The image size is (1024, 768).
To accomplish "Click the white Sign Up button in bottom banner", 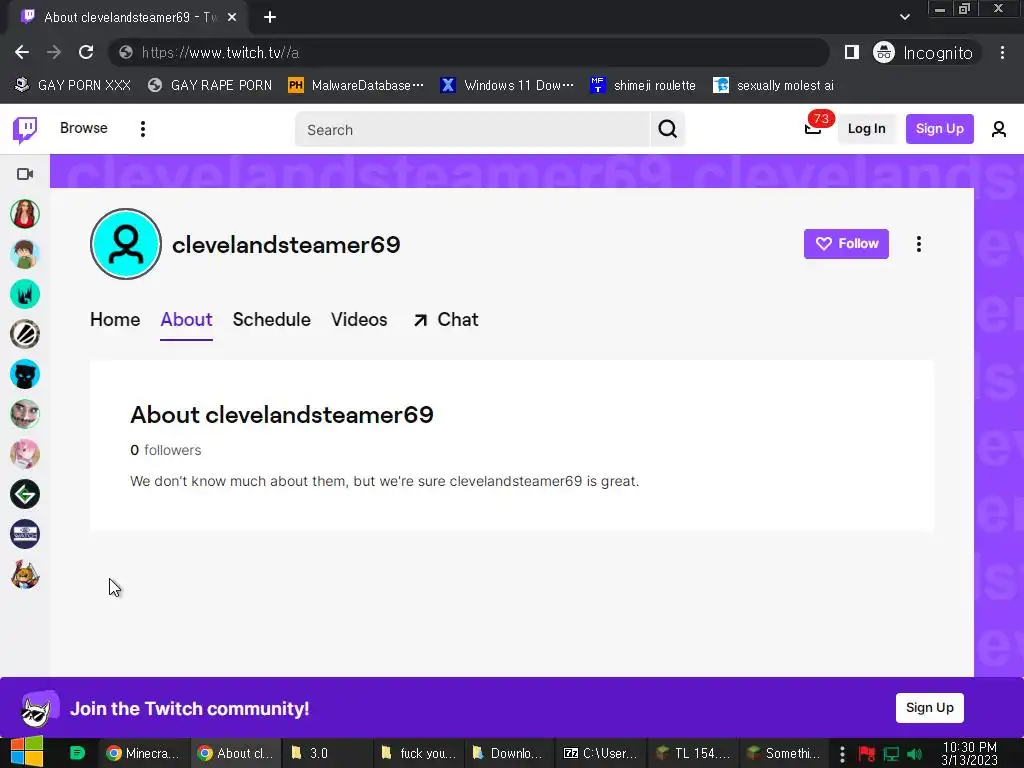I will (929, 708).
